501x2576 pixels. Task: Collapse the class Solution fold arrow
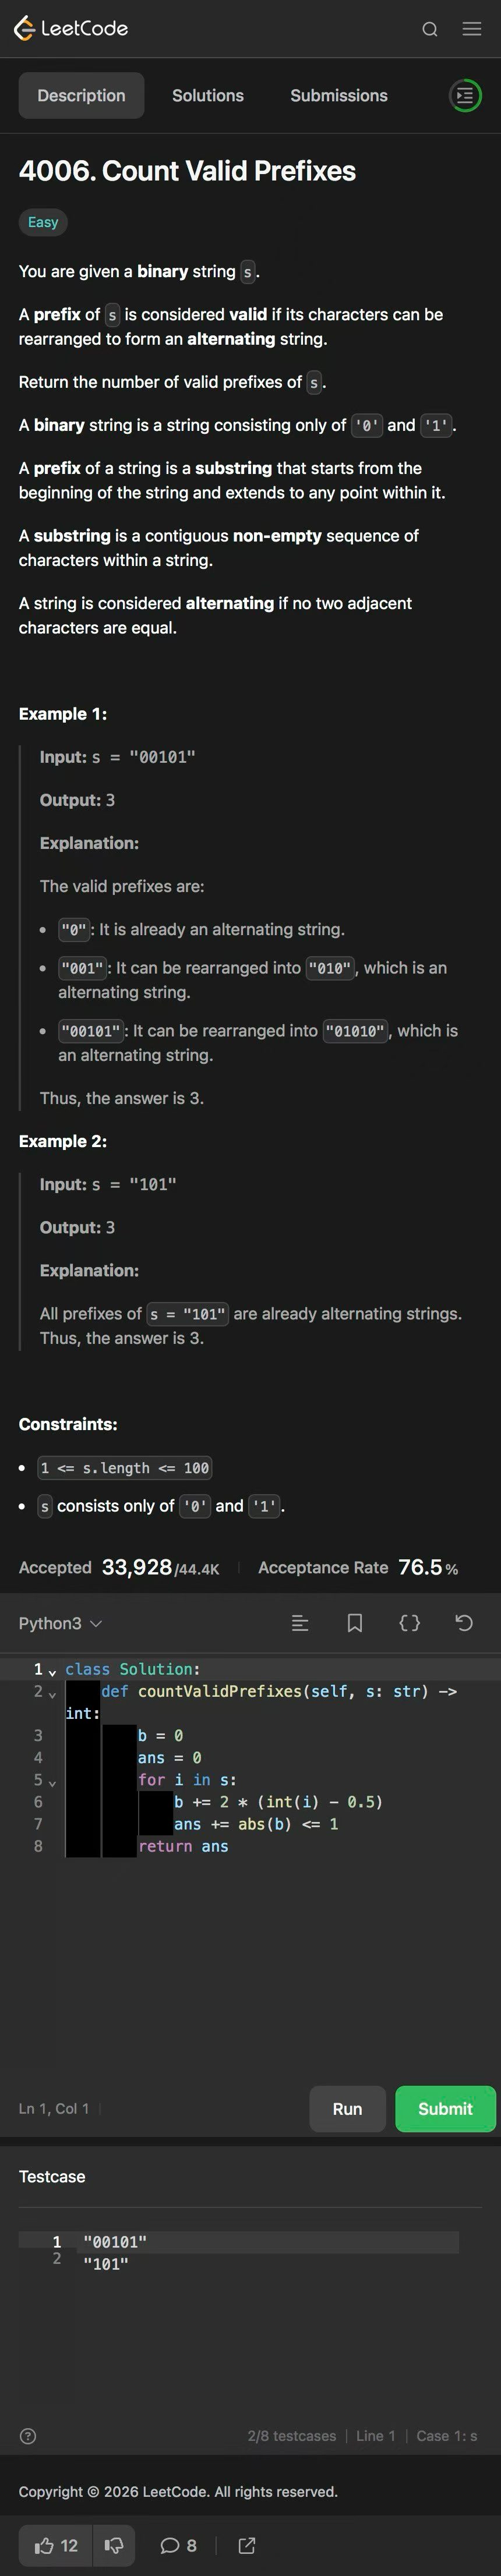(52, 1671)
